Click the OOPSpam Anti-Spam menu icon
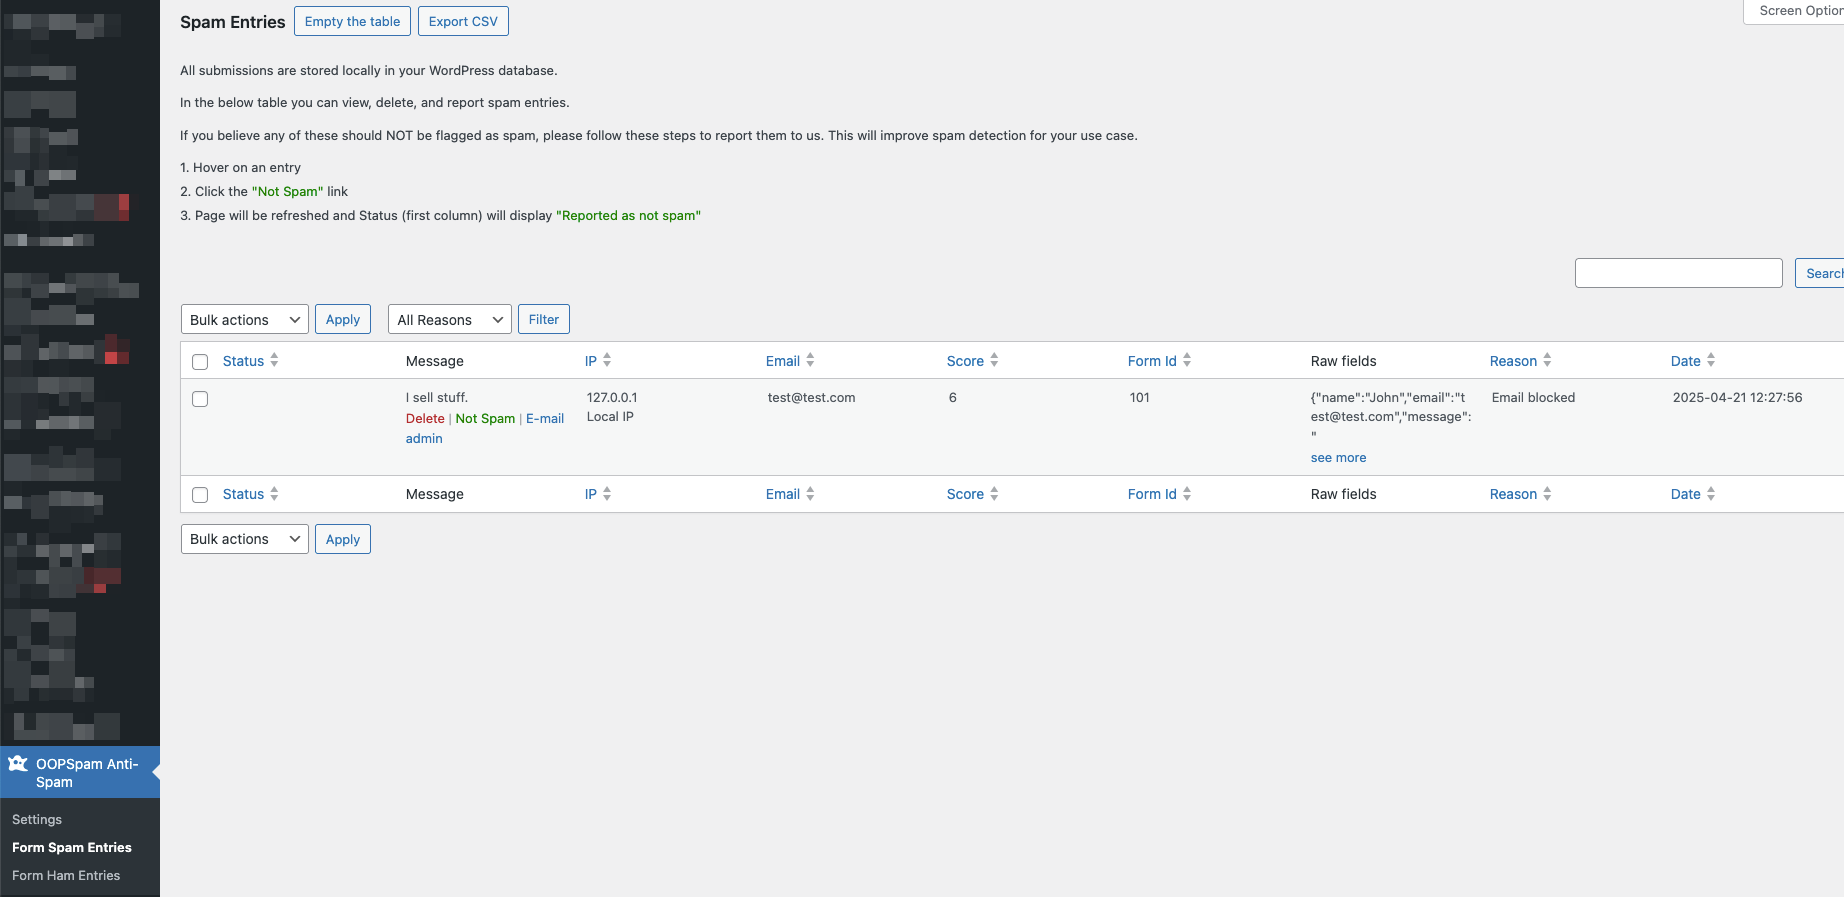 pyautogui.click(x=18, y=764)
